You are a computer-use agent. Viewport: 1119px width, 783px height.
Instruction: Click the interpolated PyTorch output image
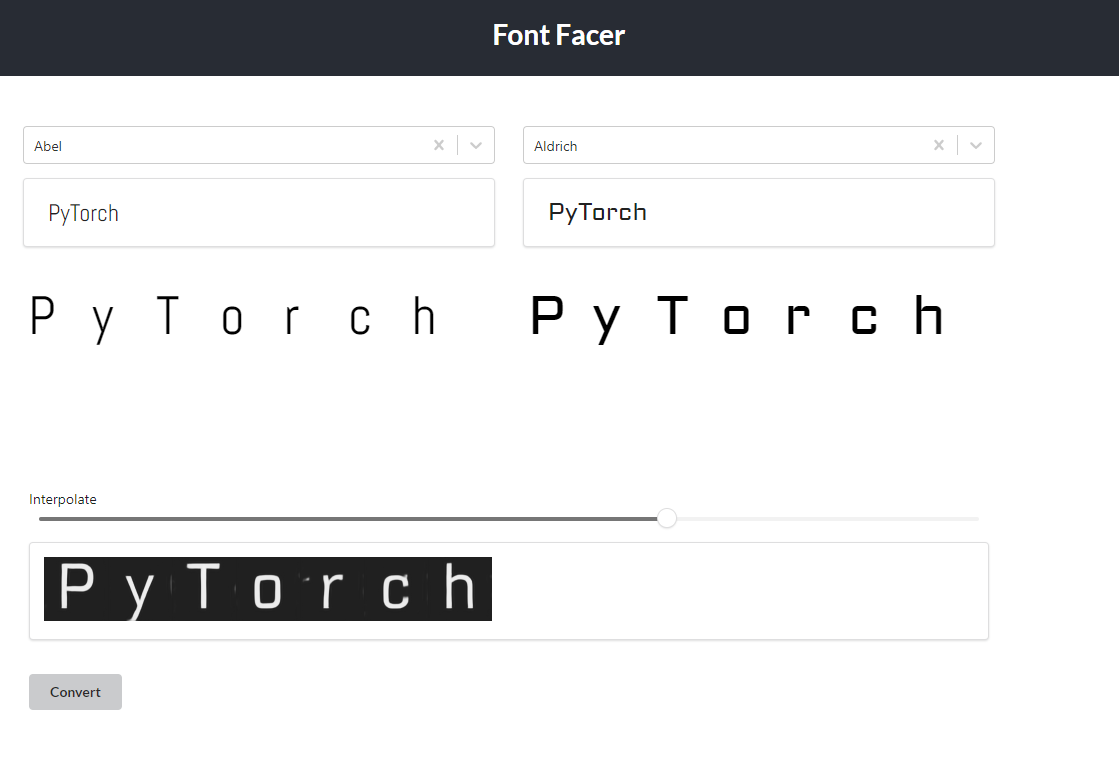pyautogui.click(x=268, y=589)
